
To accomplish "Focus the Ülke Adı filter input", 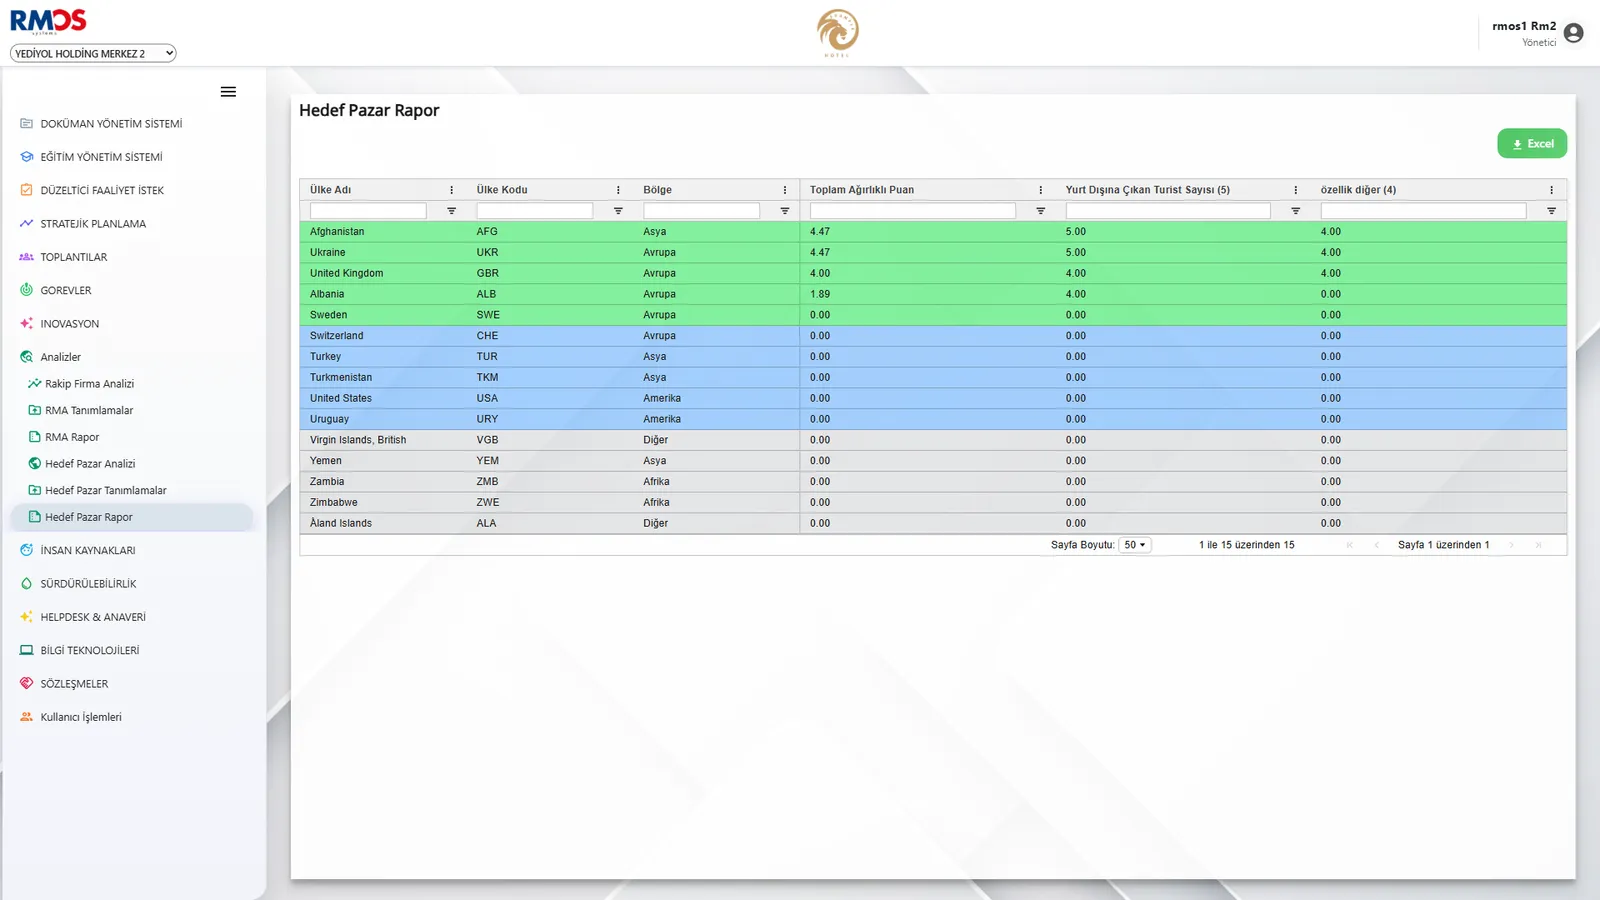I will click(x=368, y=211).
